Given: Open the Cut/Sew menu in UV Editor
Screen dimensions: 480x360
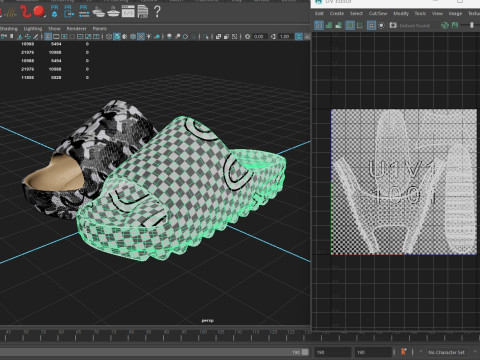Looking at the screenshot, I should coord(378,13).
